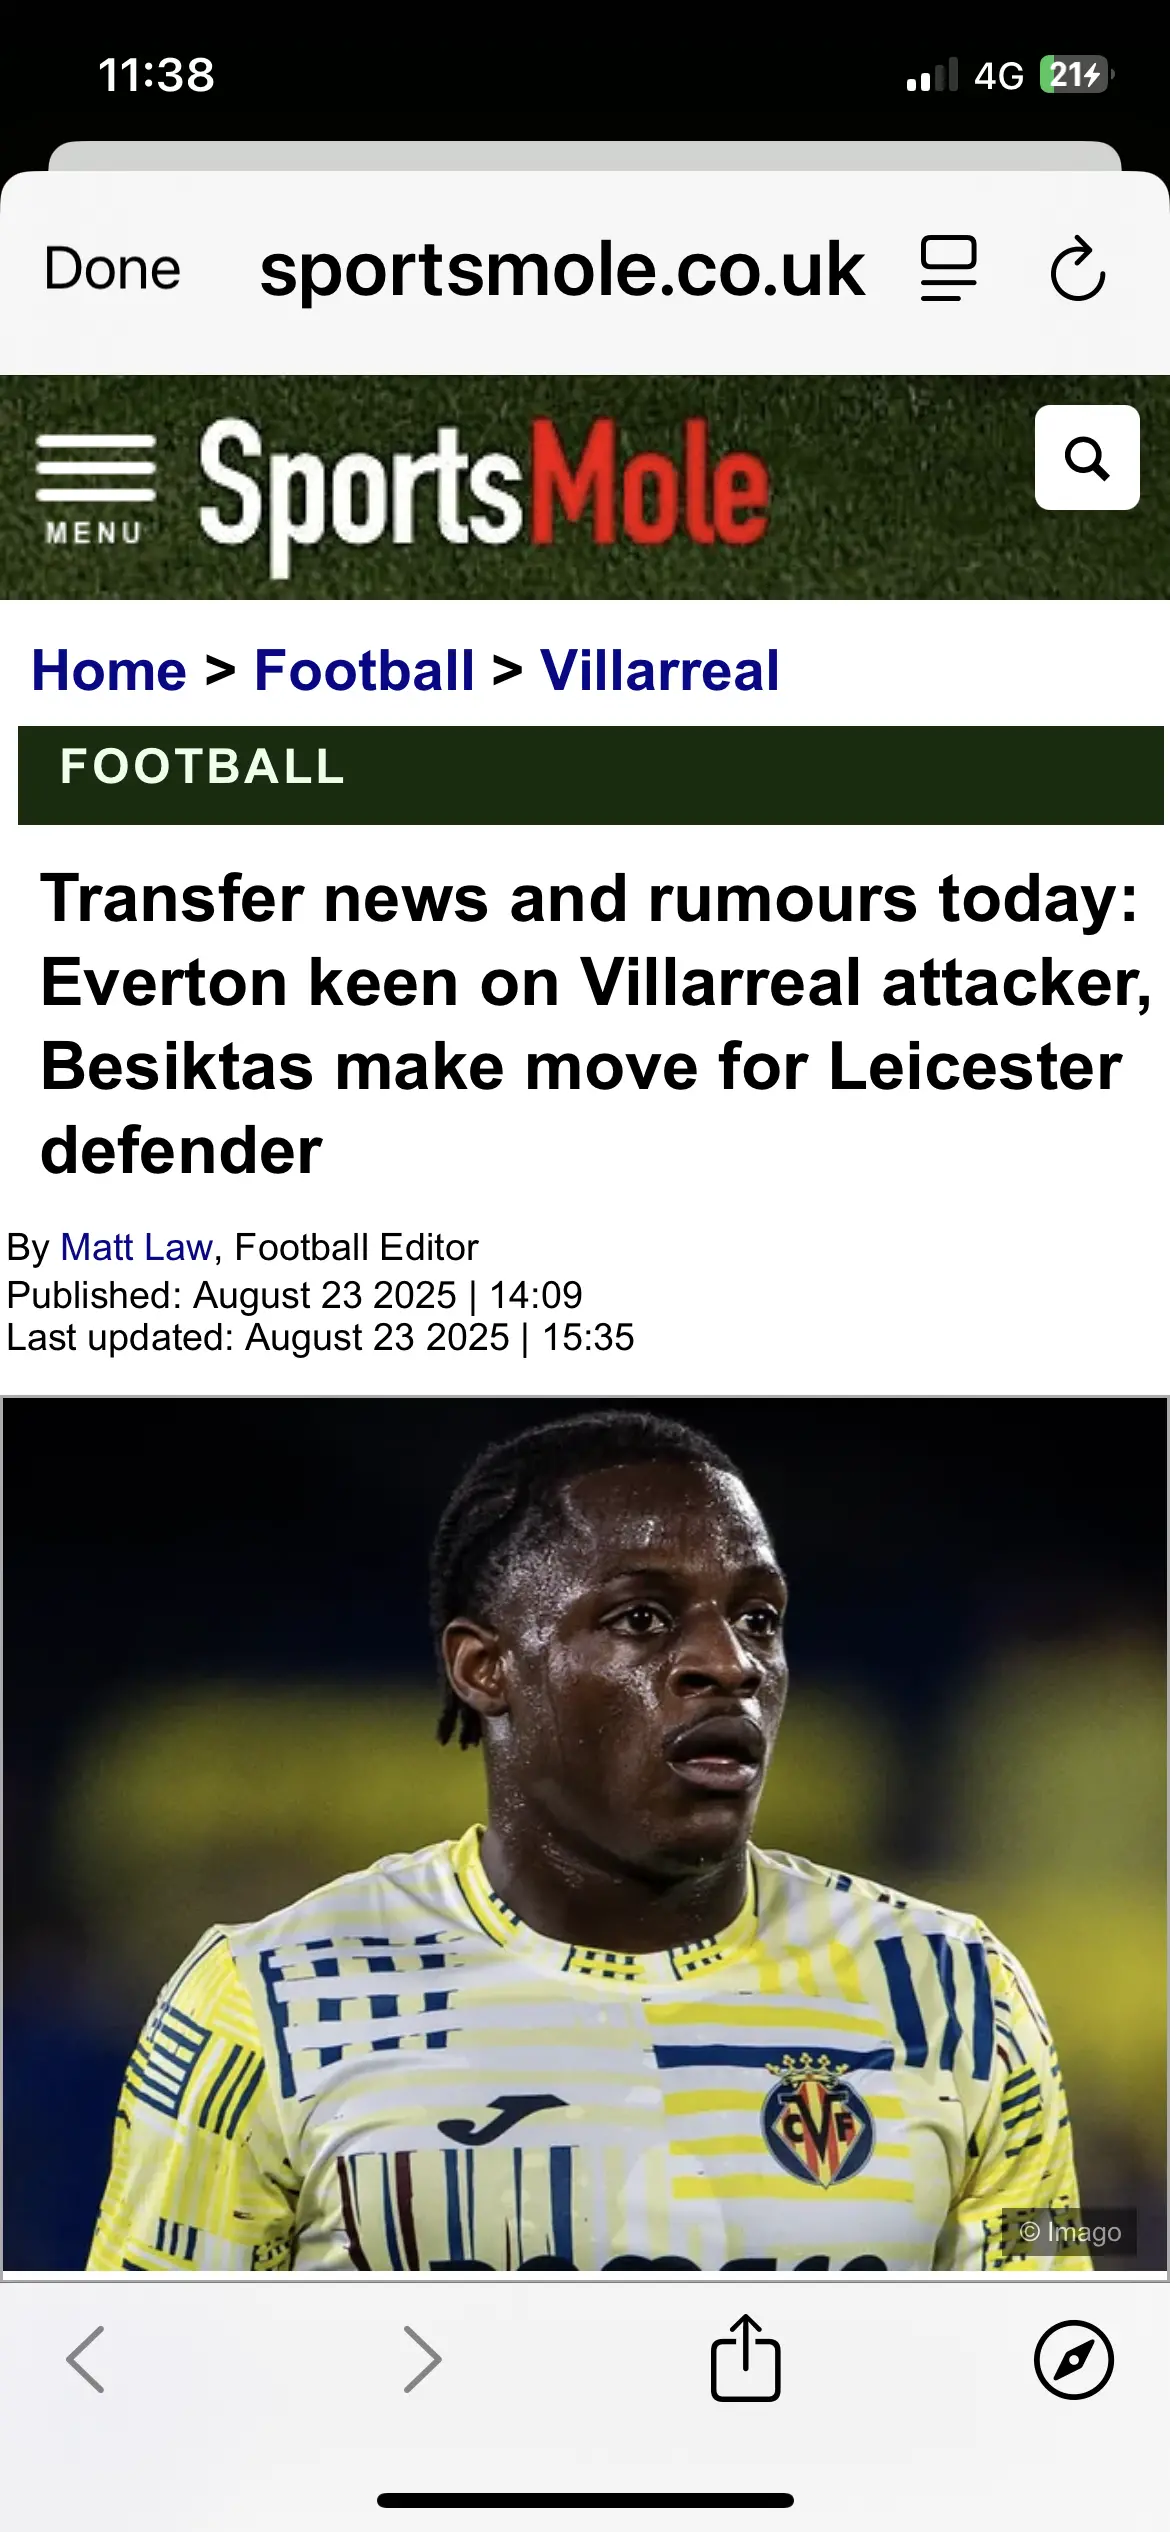Tap Done to close browser view
This screenshot has height=2532, width=1170.
click(112, 269)
